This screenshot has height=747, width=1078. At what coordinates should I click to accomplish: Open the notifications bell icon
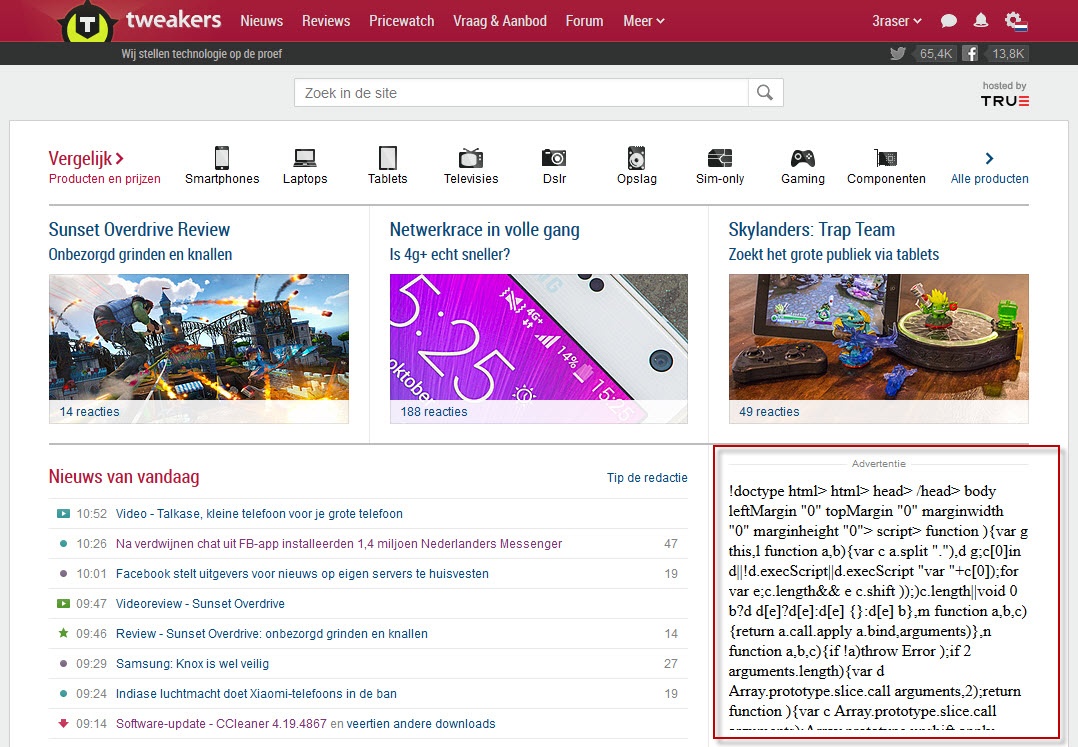click(x=981, y=21)
